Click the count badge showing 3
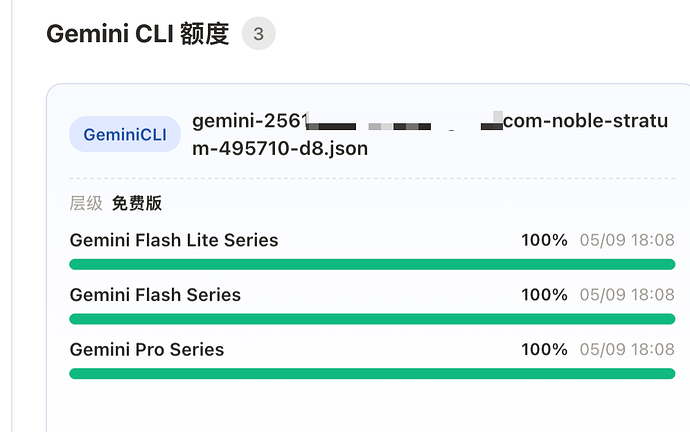Image resolution: width=690 pixels, height=432 pixels. [259, 33]
